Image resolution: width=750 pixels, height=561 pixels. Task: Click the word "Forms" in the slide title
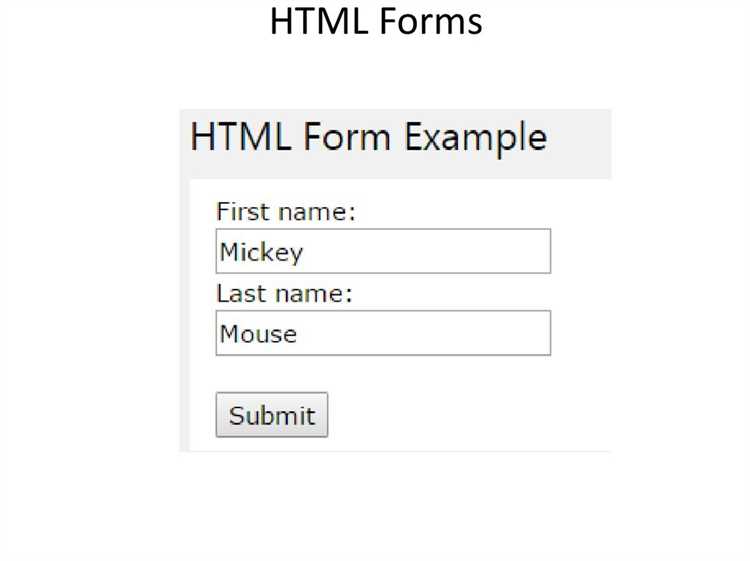coord(431,21)
